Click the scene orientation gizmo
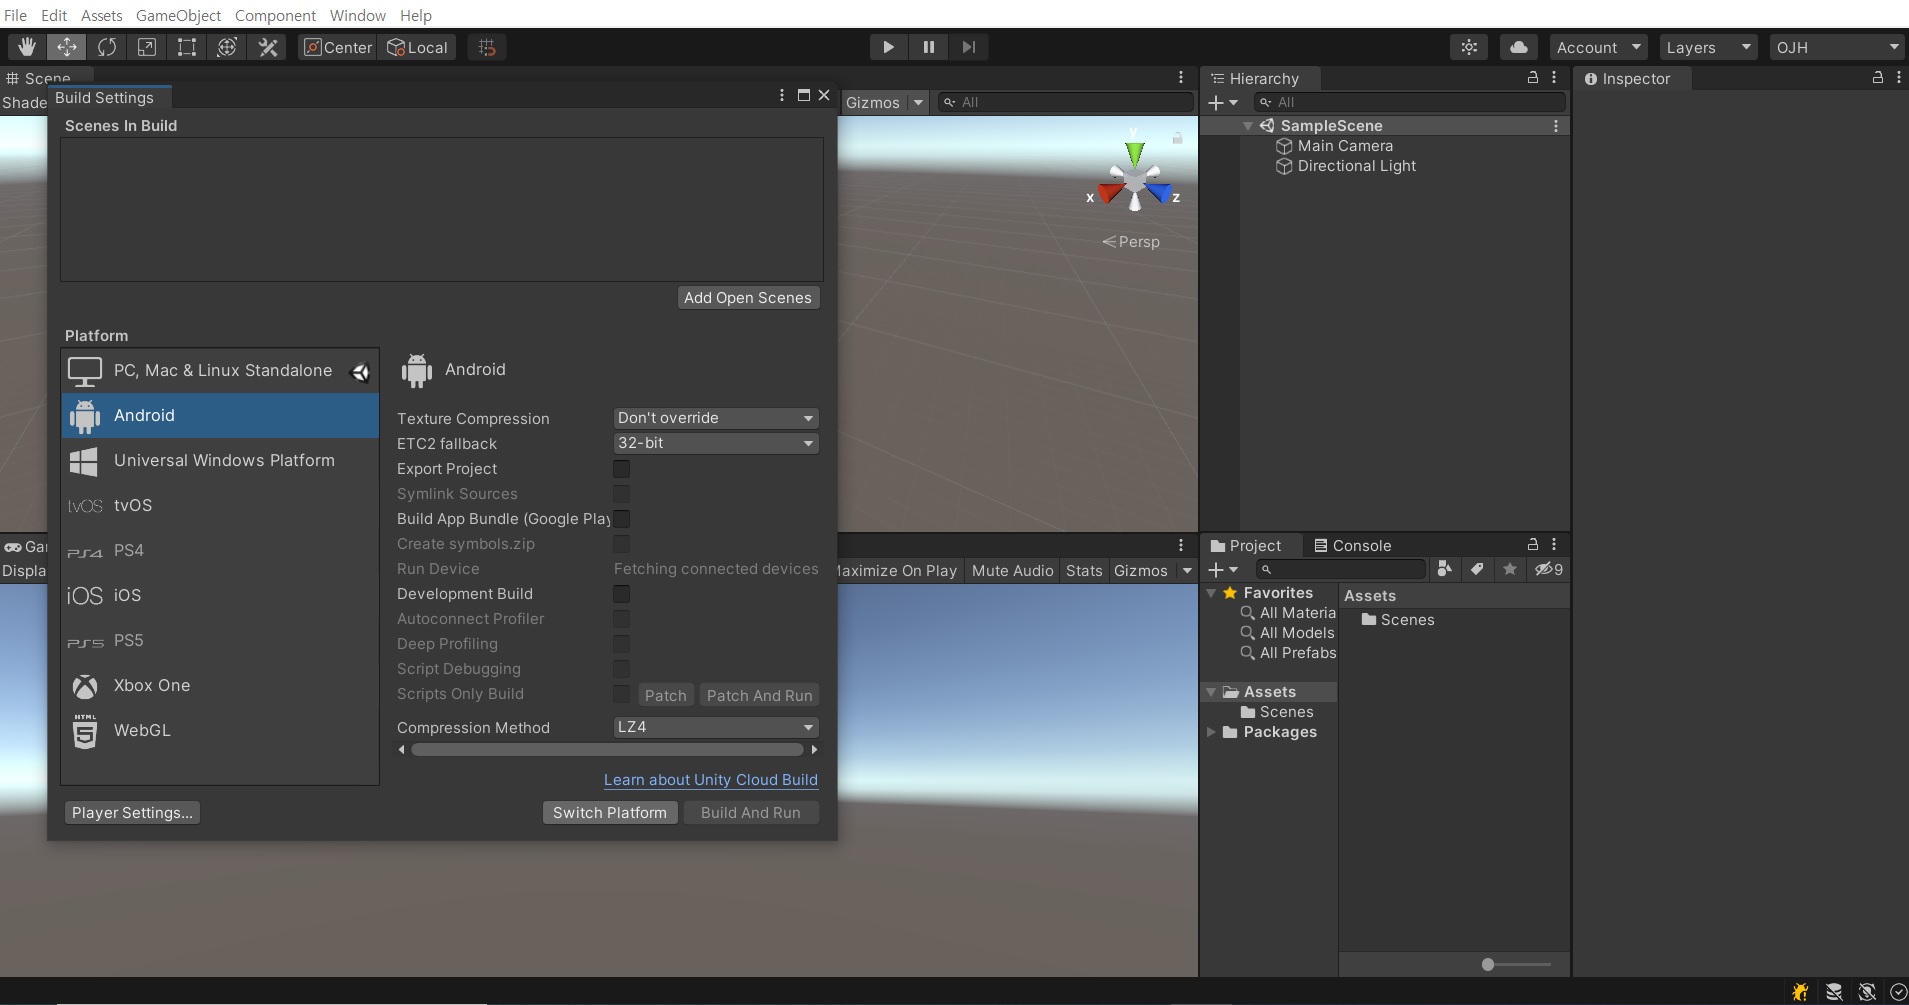The image size is (1909, 1005). (x=1134, y=181)
